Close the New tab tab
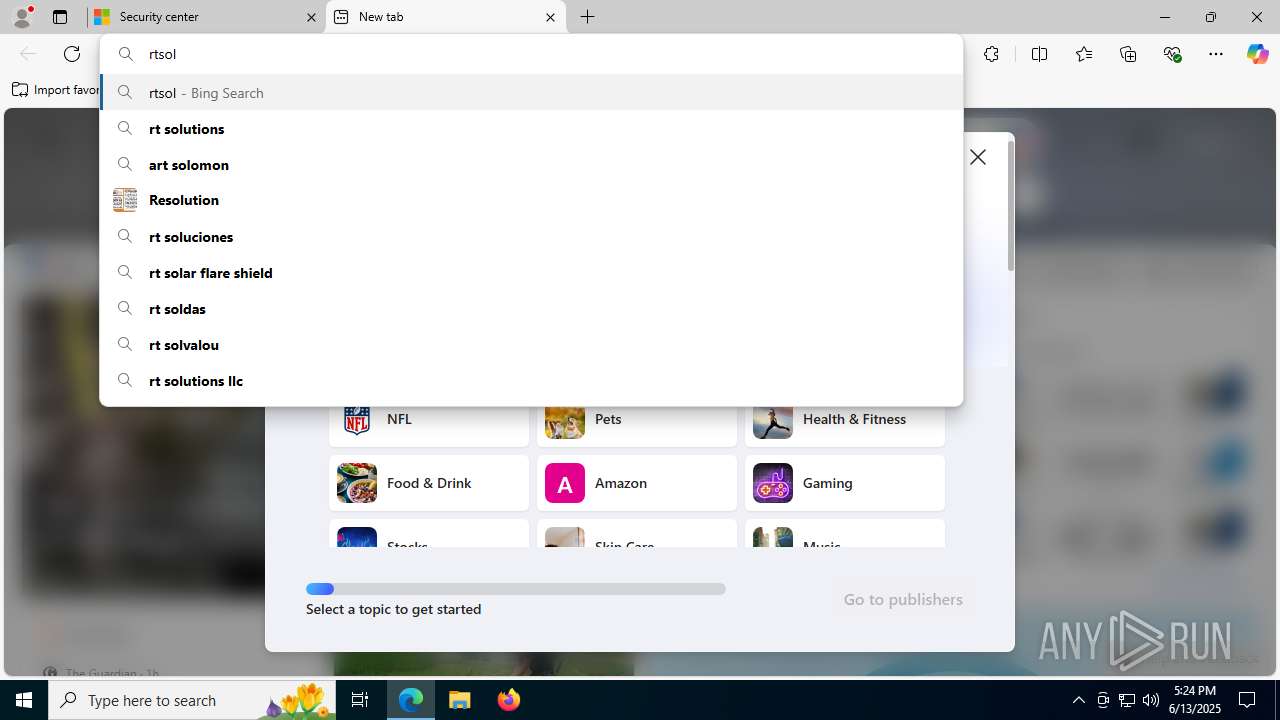Screen dimensions: 1280x720 click(x=550, y=17)
